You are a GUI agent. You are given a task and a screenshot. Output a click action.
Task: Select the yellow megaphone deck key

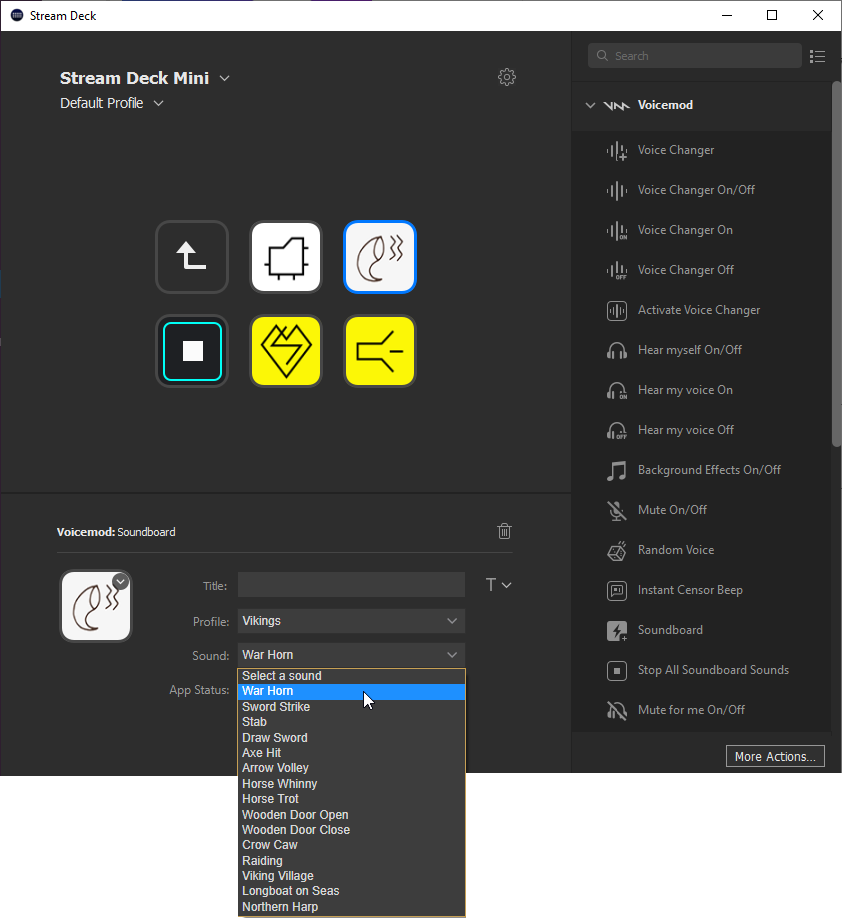380,351
